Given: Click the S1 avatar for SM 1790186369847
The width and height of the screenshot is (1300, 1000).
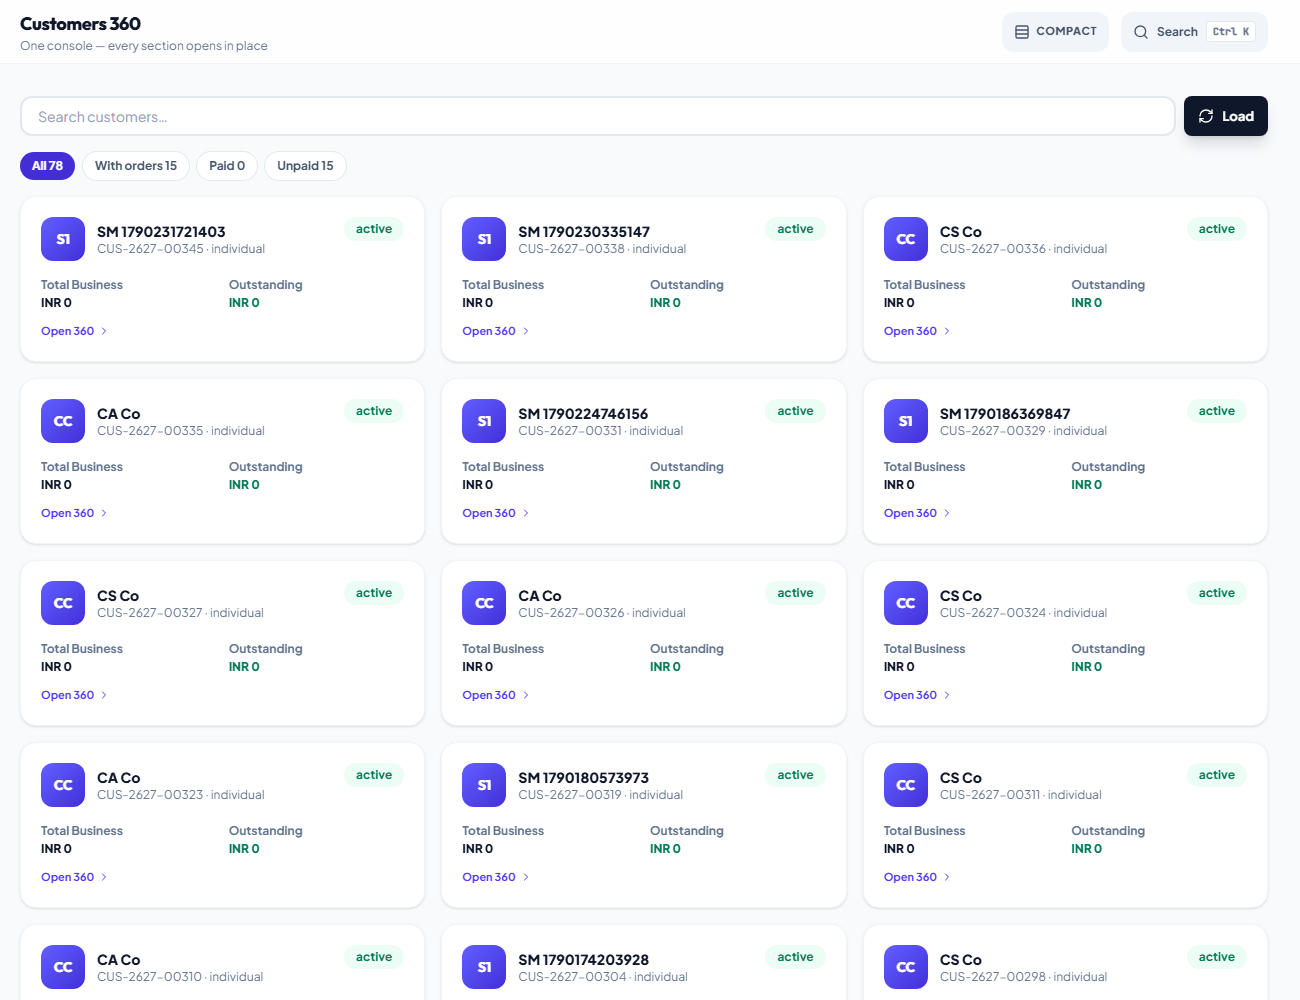Looking at the screenshot, I should (906, 421).
